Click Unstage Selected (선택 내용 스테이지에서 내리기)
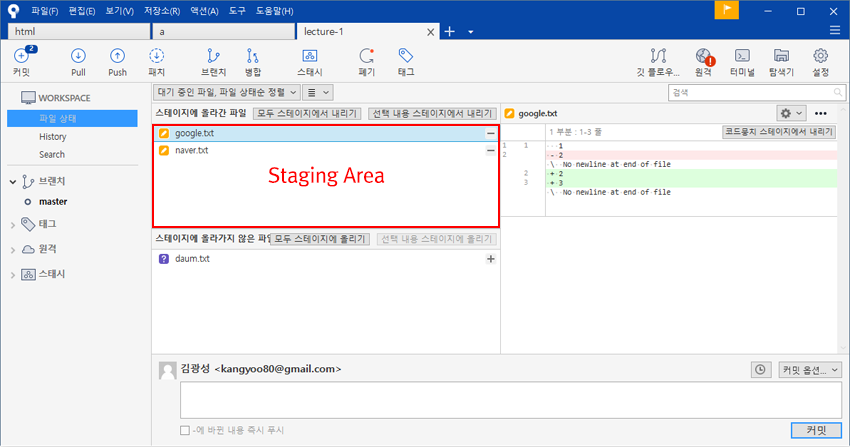Image resolution: width=850 pixels, height=447 pixels. click(432, 114)
